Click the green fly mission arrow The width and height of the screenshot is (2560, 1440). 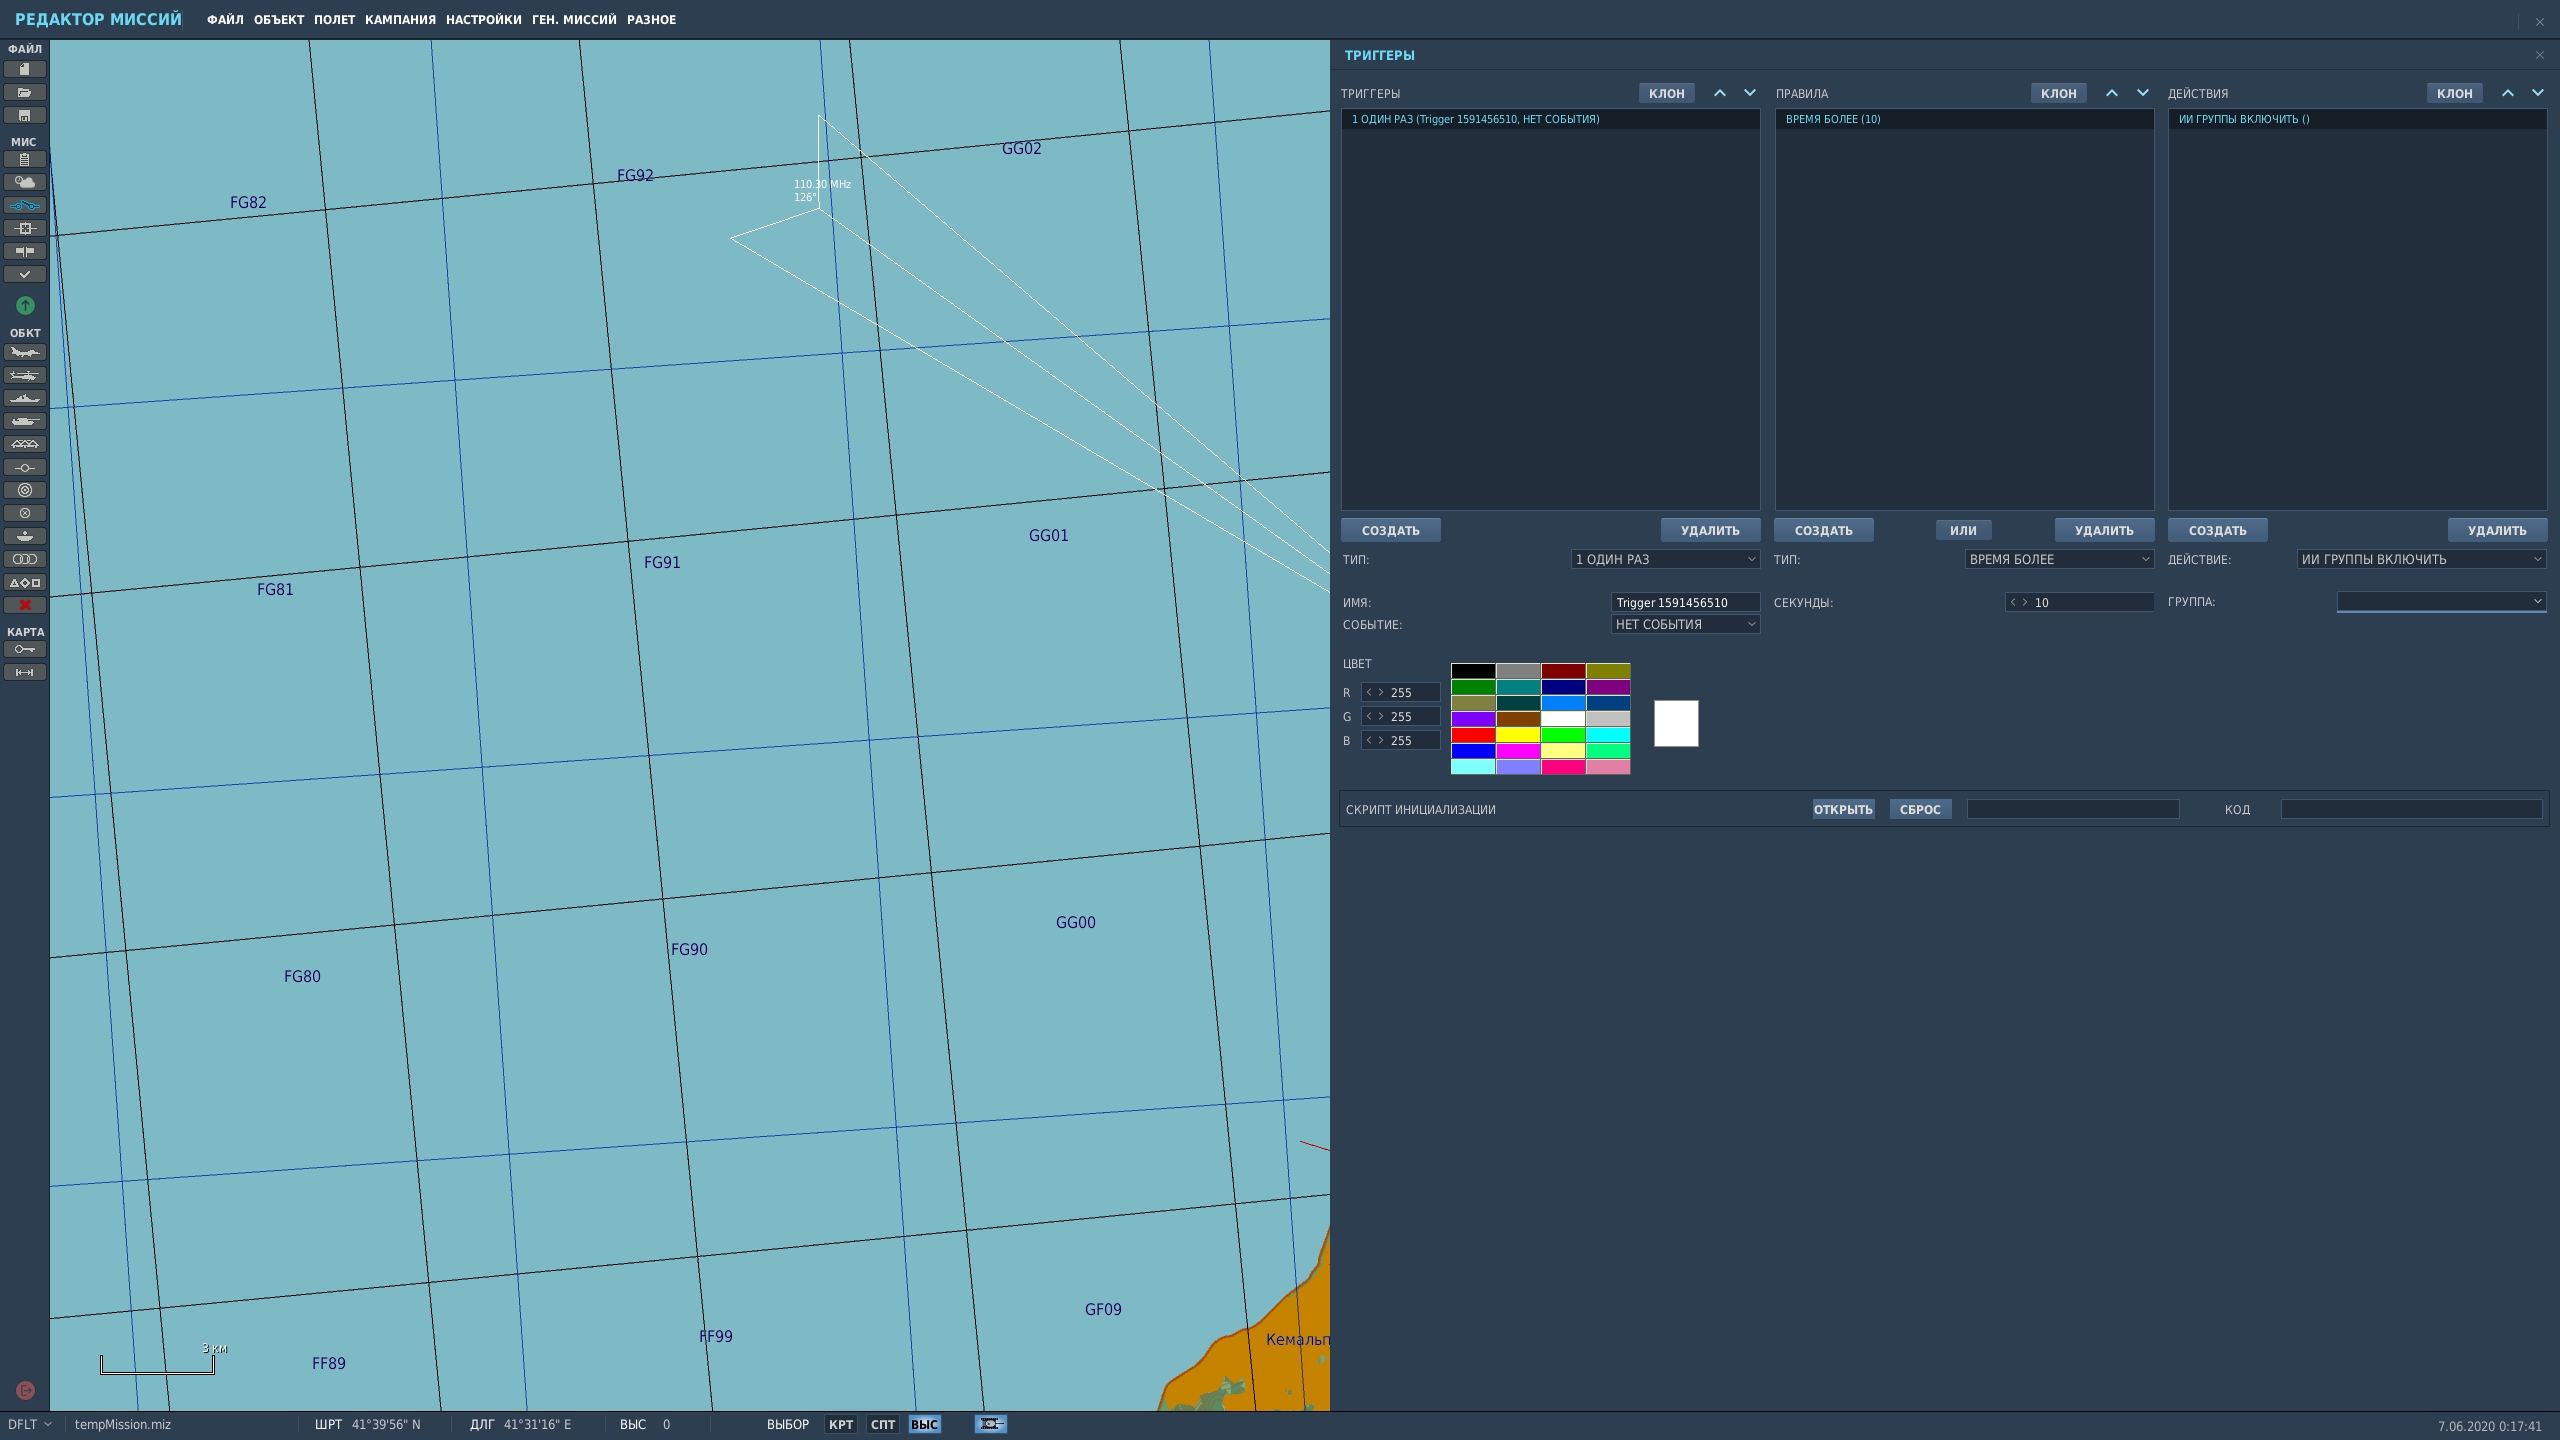[x=25, y=305]
